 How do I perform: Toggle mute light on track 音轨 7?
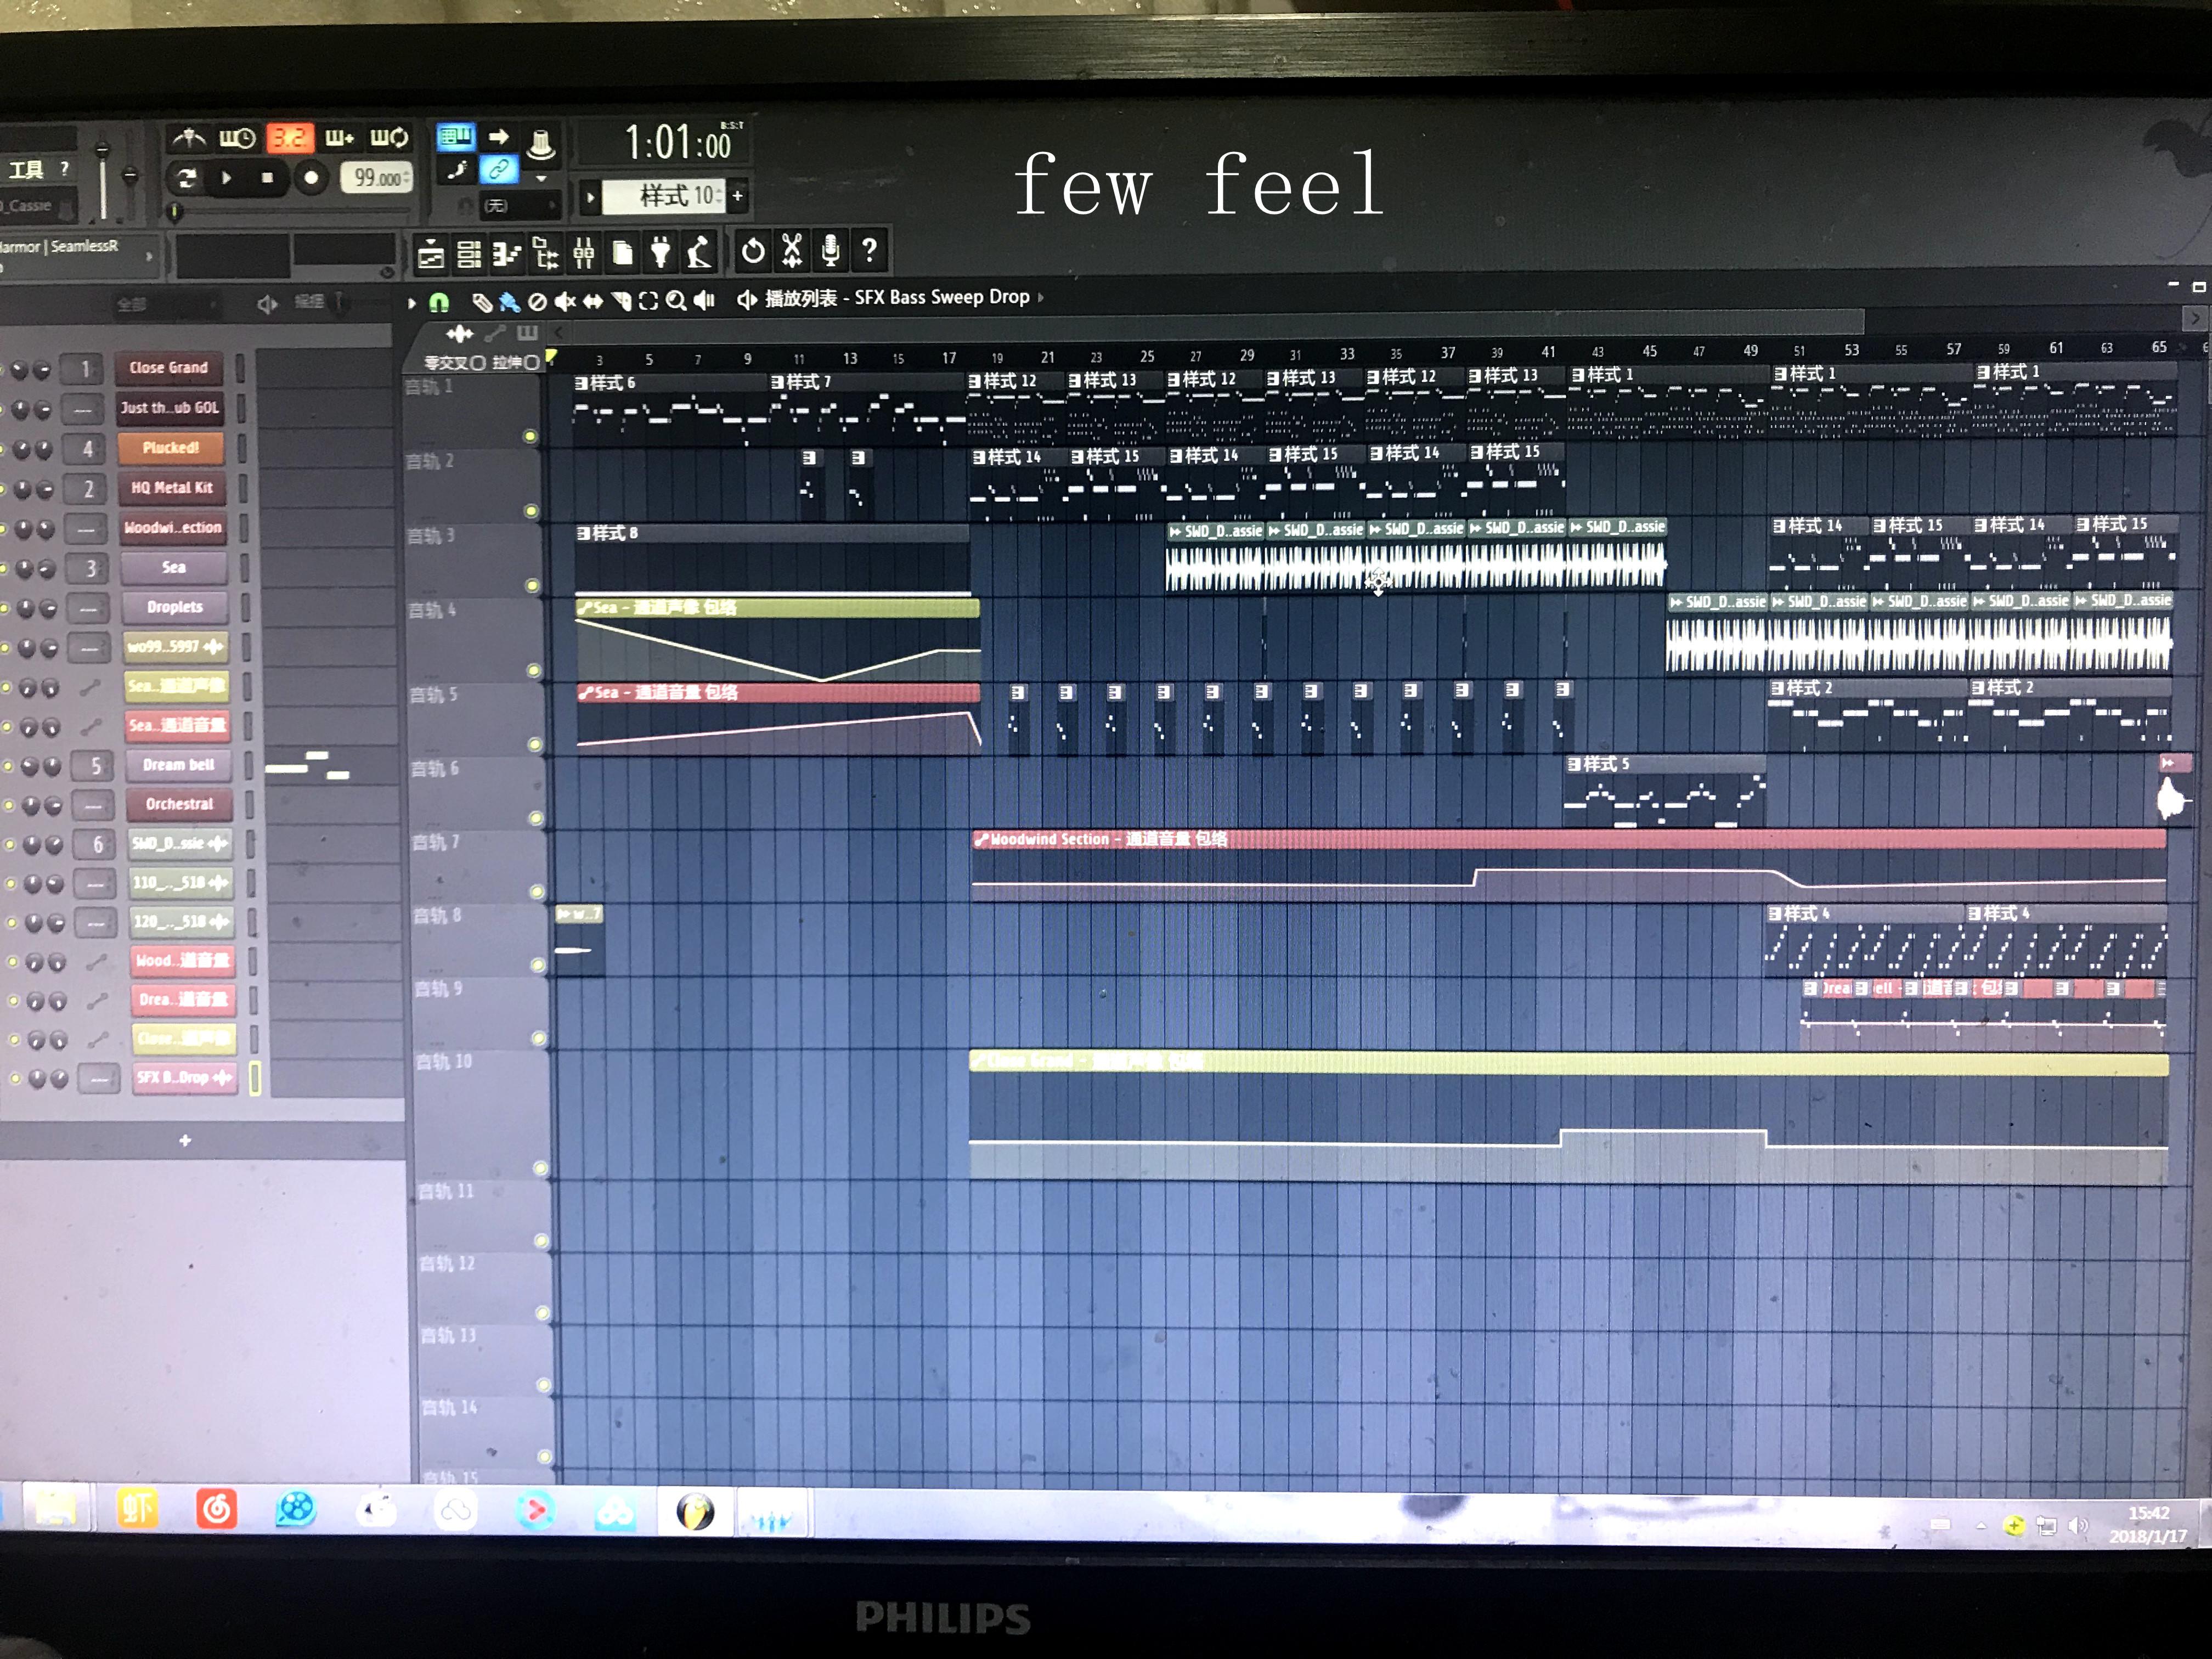(536, 892)
